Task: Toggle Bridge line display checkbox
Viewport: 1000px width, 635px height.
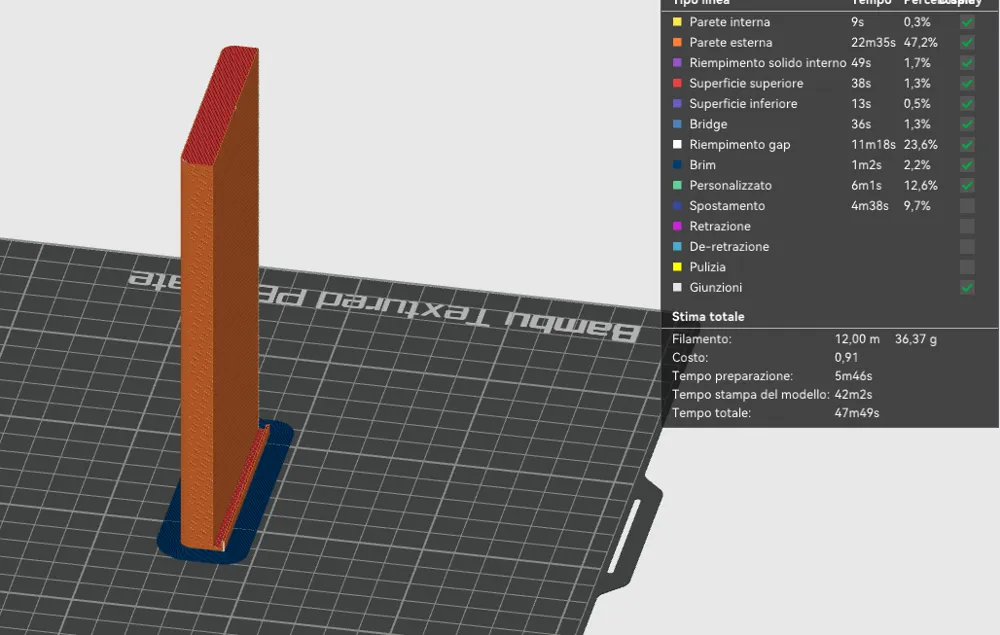Action: click(x=967, y=124)
